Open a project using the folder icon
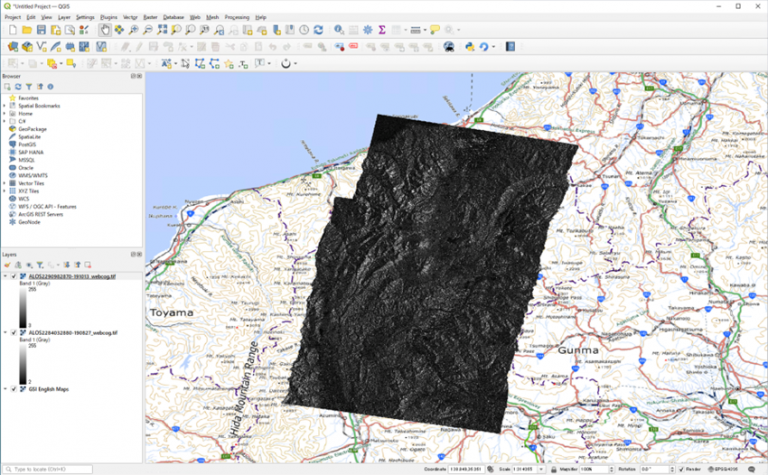The image size is (768, 475). (27, 30)
